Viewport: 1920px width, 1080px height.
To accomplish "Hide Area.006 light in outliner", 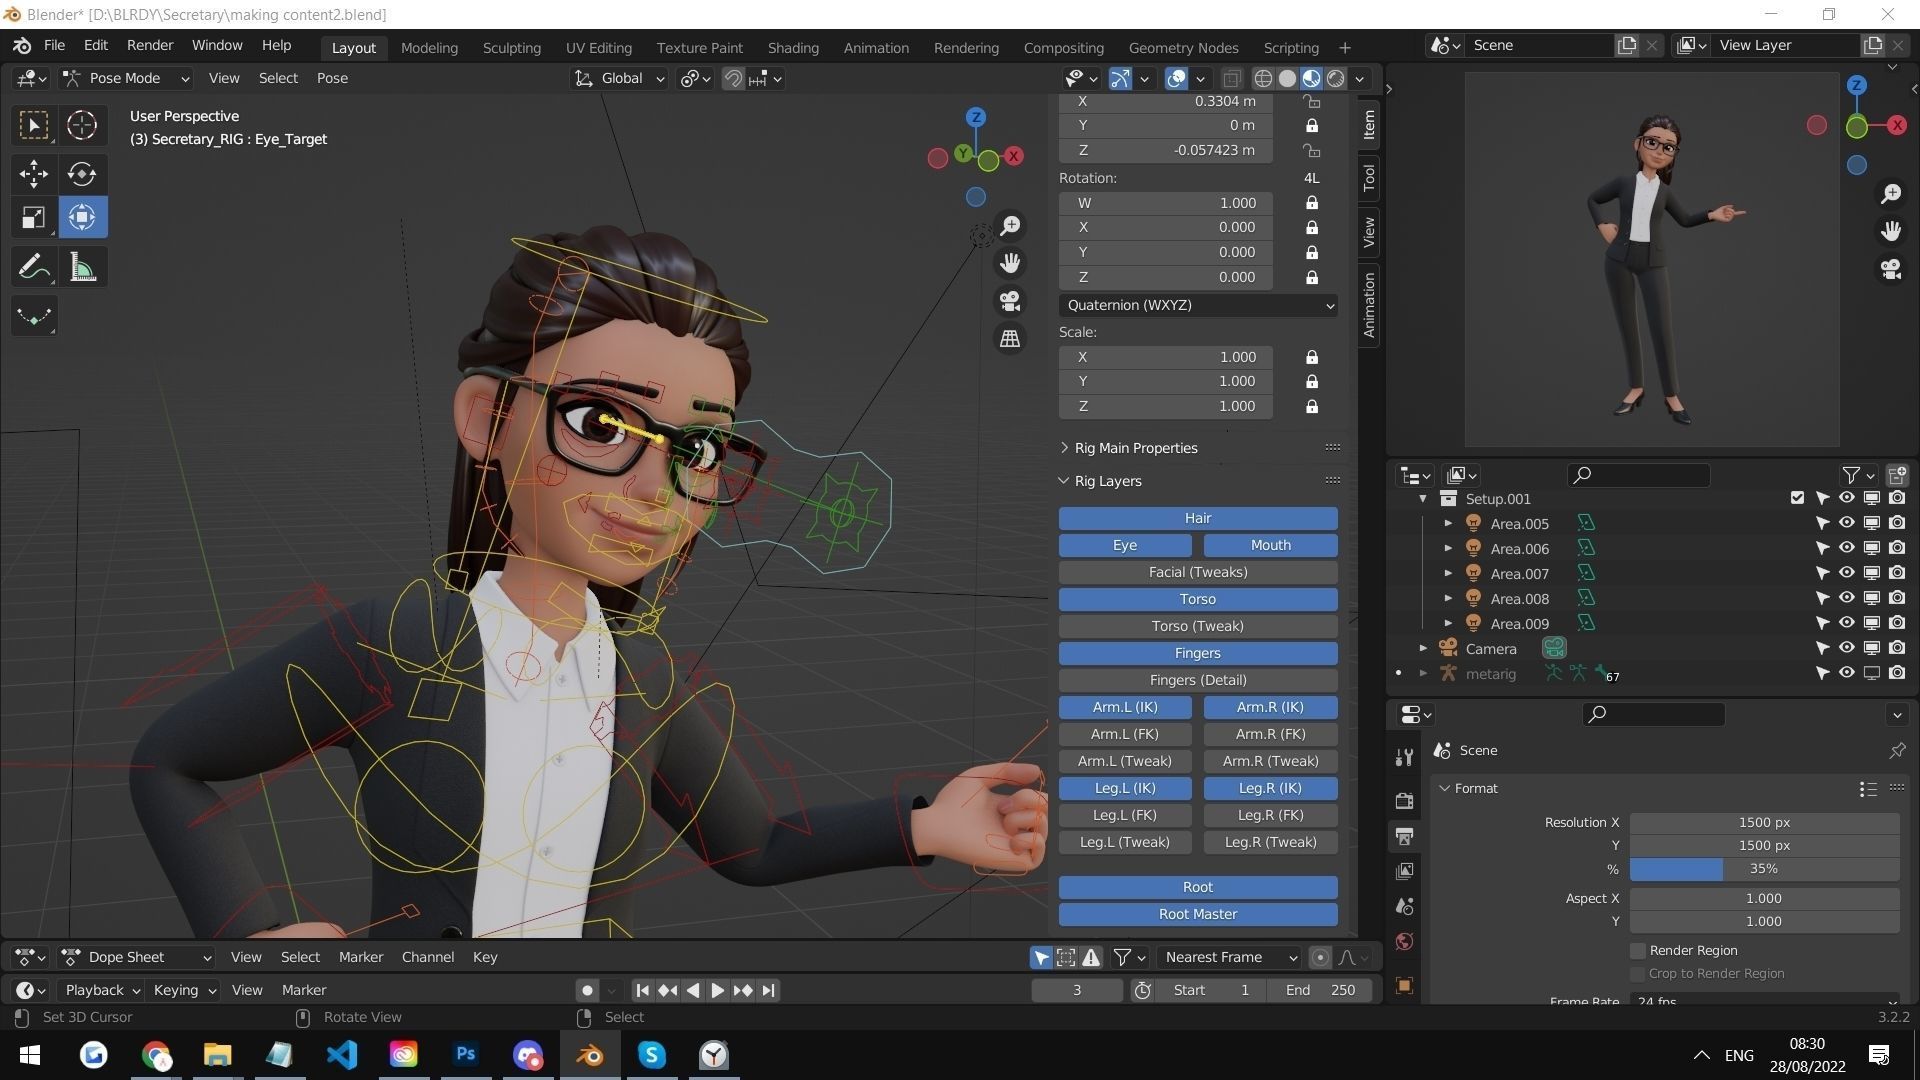I will [1846, 548].
